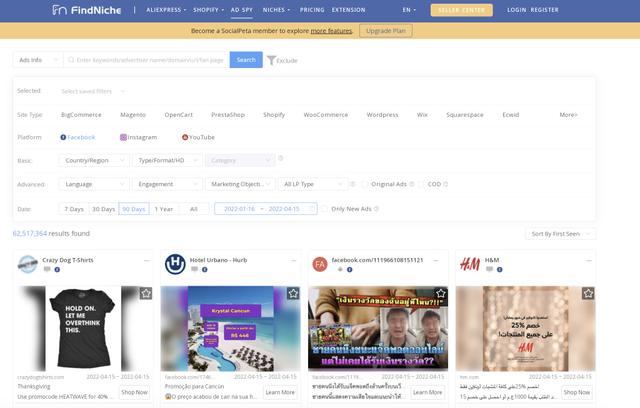Enable the Only New Ads checkbox
The height and width of the screenshot is (408, 640).
coord(324,209)
